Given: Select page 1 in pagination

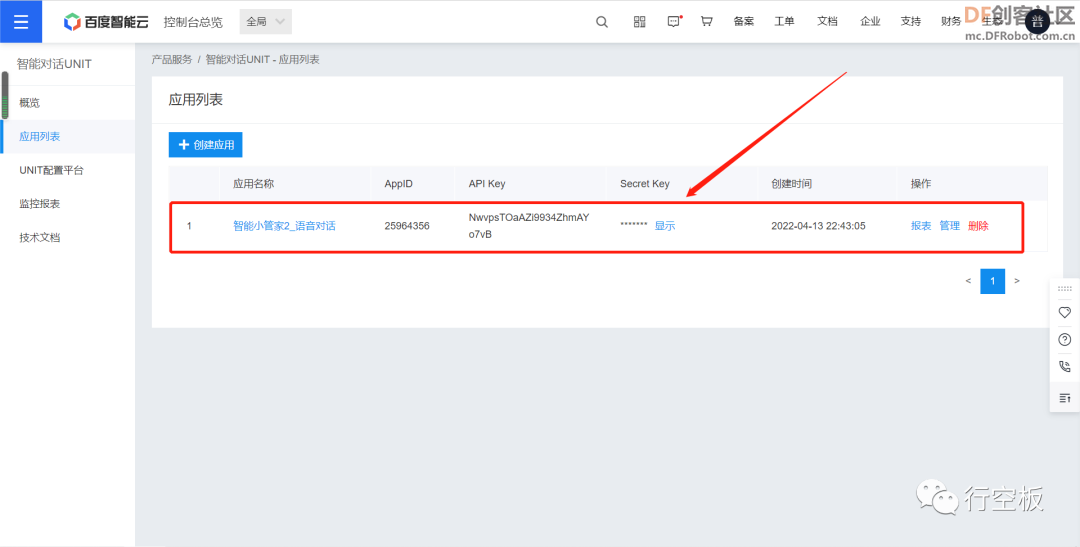Looking at the screenshot, I should point(993,281).
